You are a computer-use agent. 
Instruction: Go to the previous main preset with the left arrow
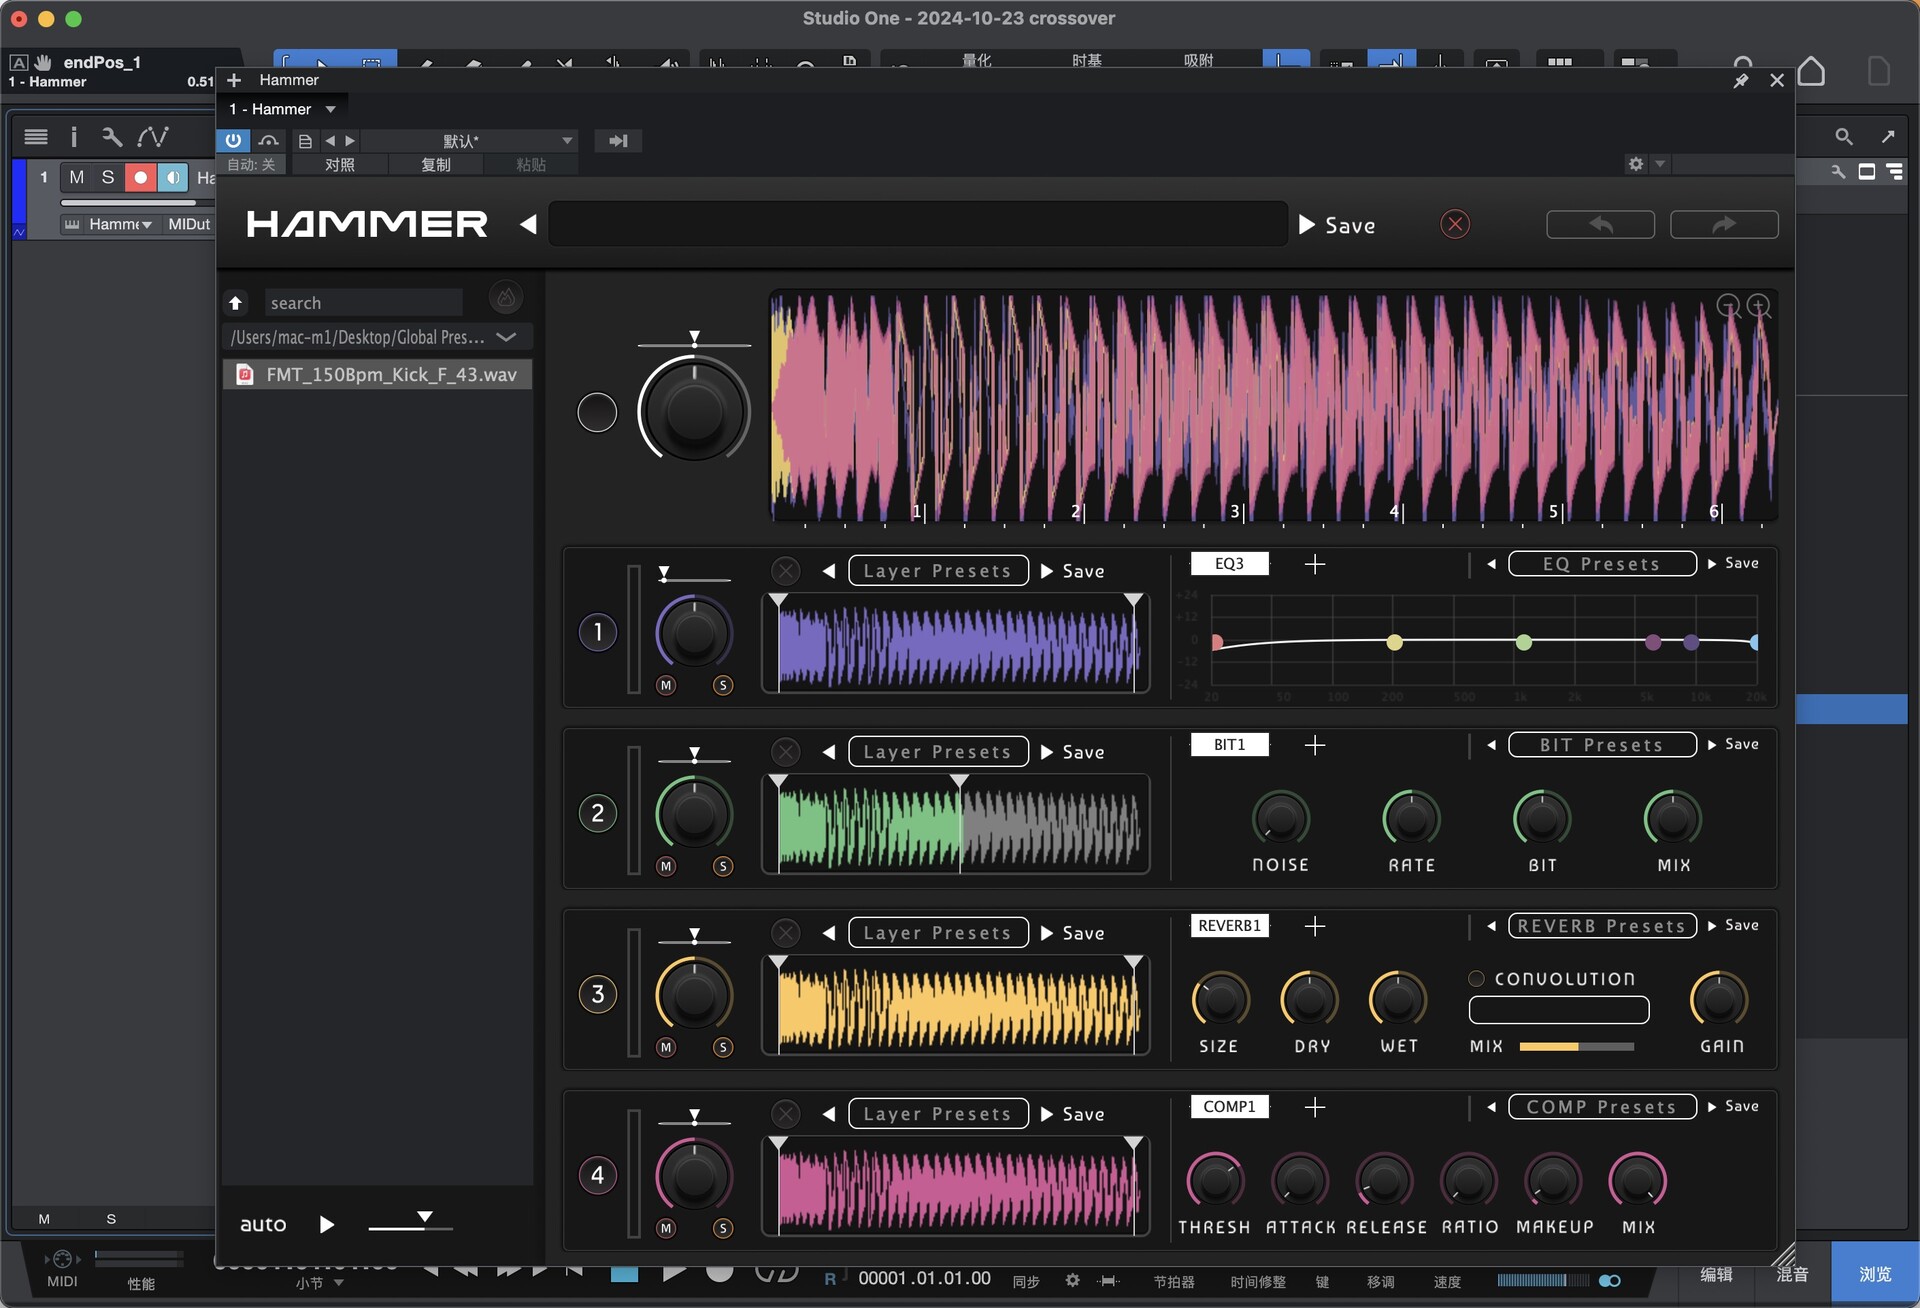tap(528, 225)
